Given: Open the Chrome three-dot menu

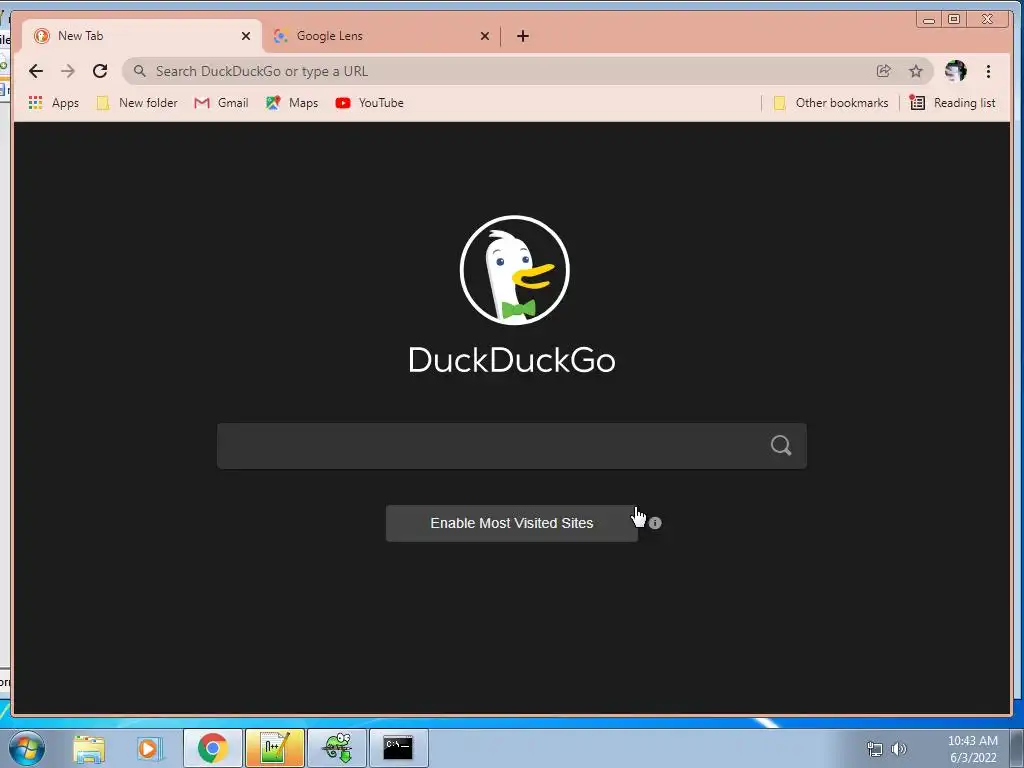Looking at the screenshot, I should point(988,71).
